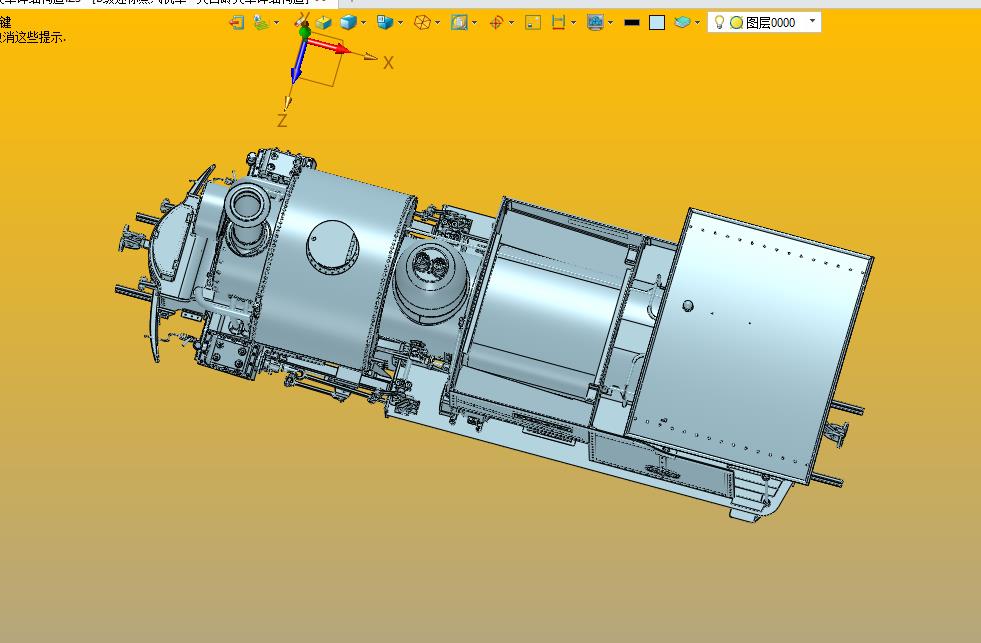The width and height of the screenshot is (981, 643).
Task: Open the section view dropdown arrow
Action: tap(475, 23)
